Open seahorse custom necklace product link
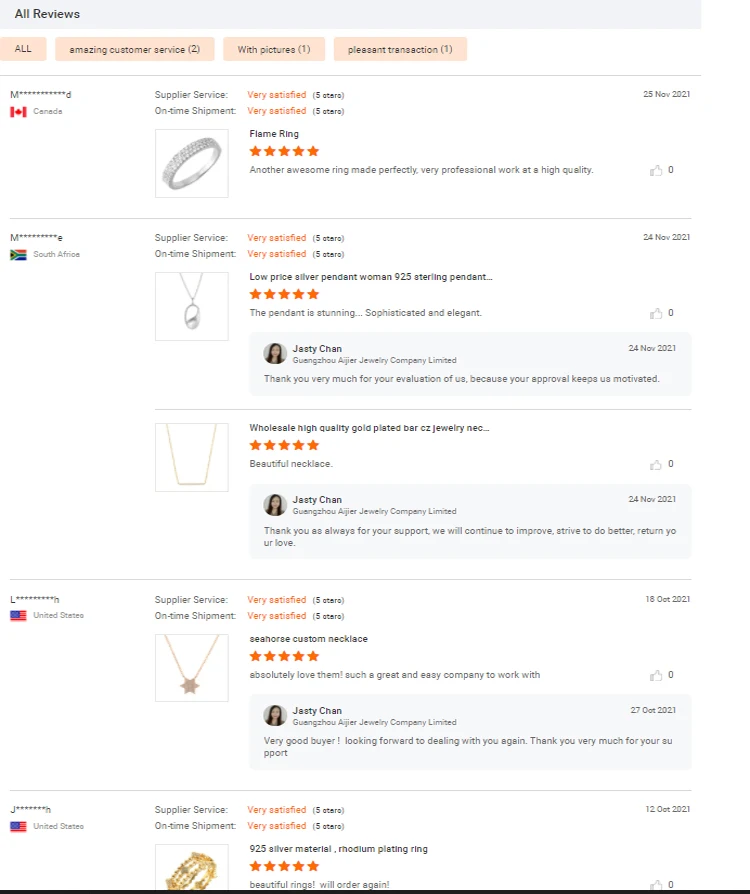Image resolution: width=750 pixels, height=894 pixels. pos(308,639)
